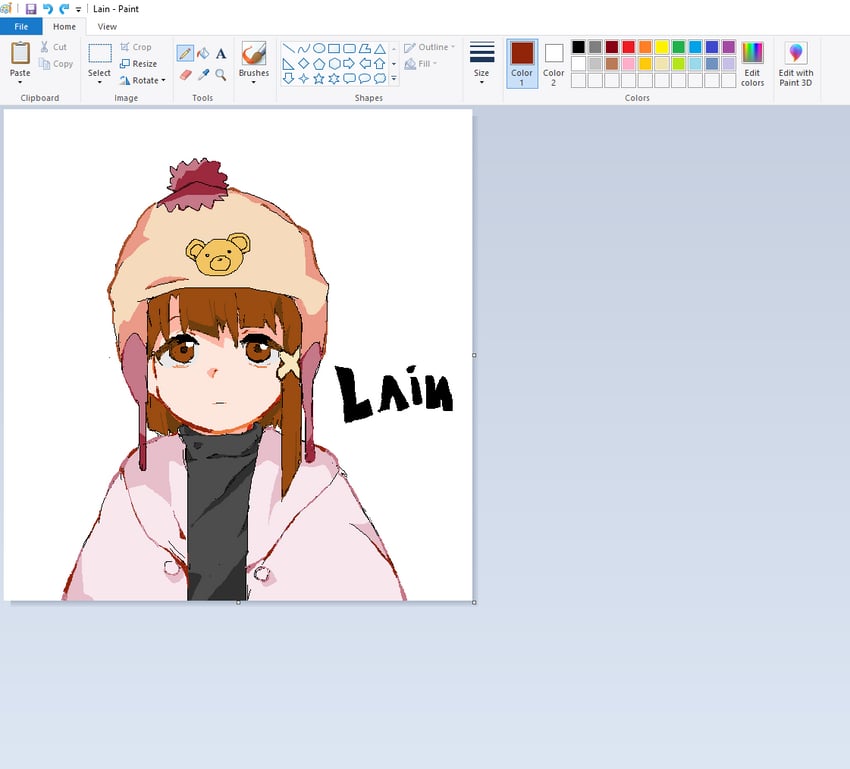Pick black from the color palette

578,47
